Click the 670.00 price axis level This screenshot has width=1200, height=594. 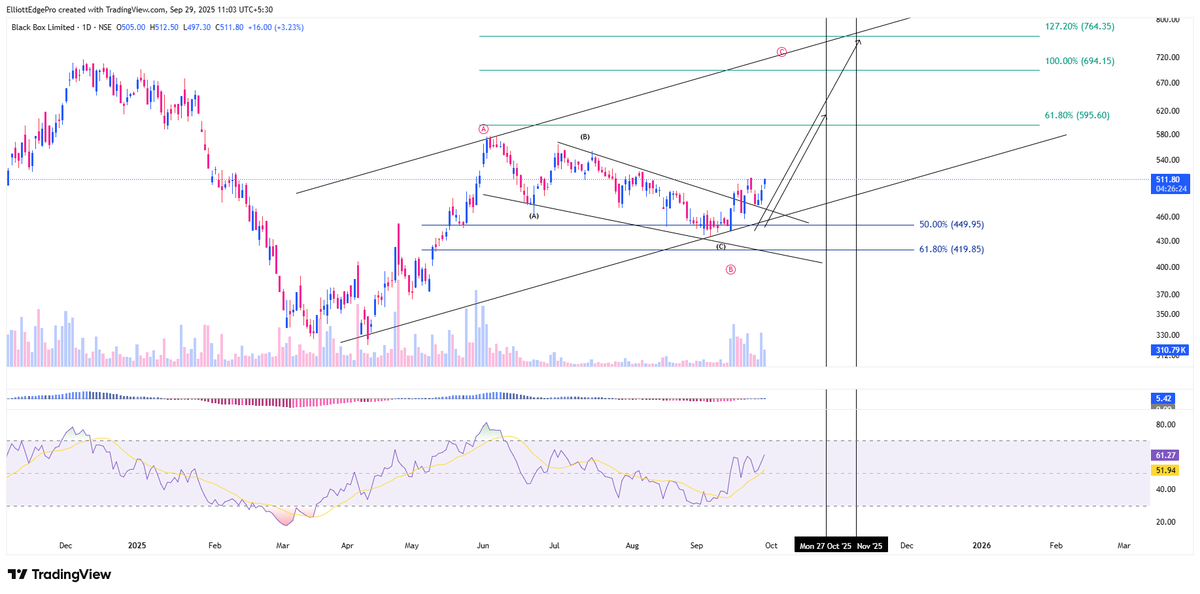click(1168, 83)
